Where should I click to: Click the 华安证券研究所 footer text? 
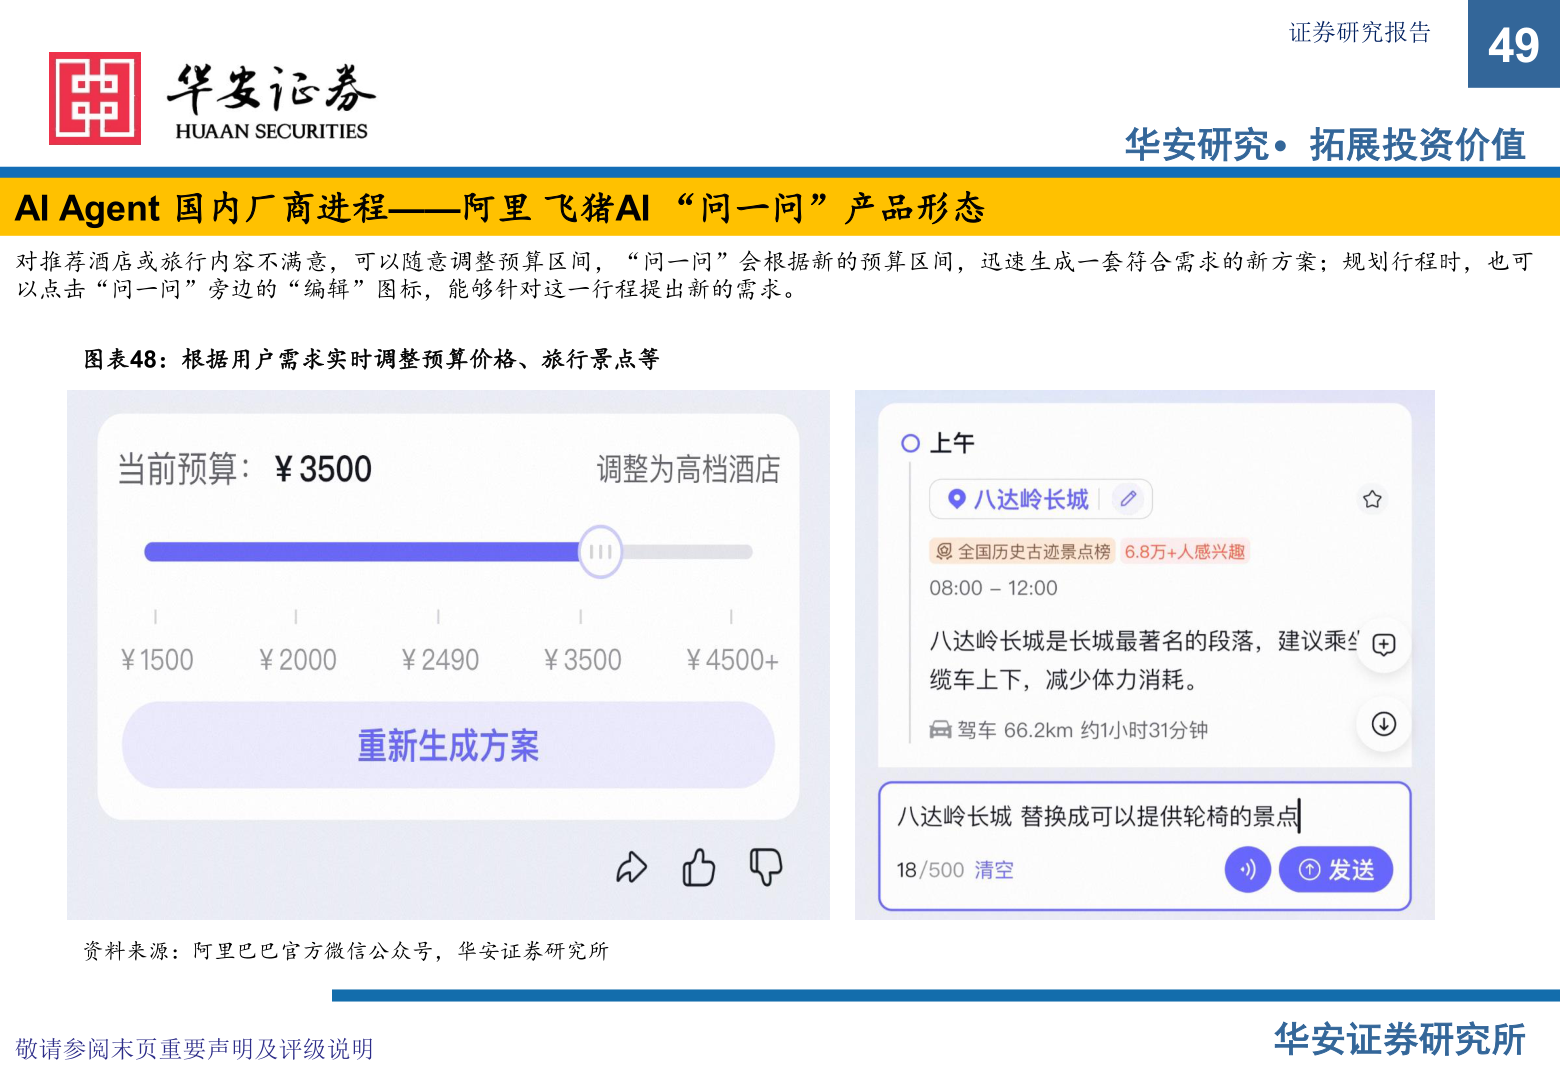1399,1040
